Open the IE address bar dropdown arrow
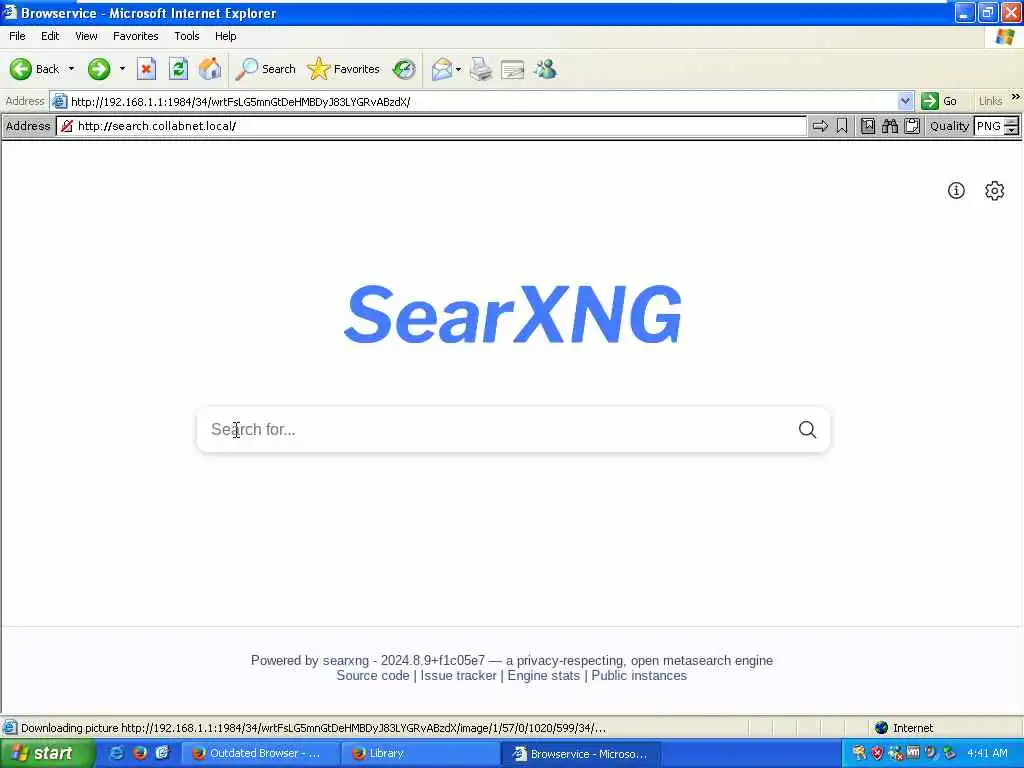 tap(905, 101)
